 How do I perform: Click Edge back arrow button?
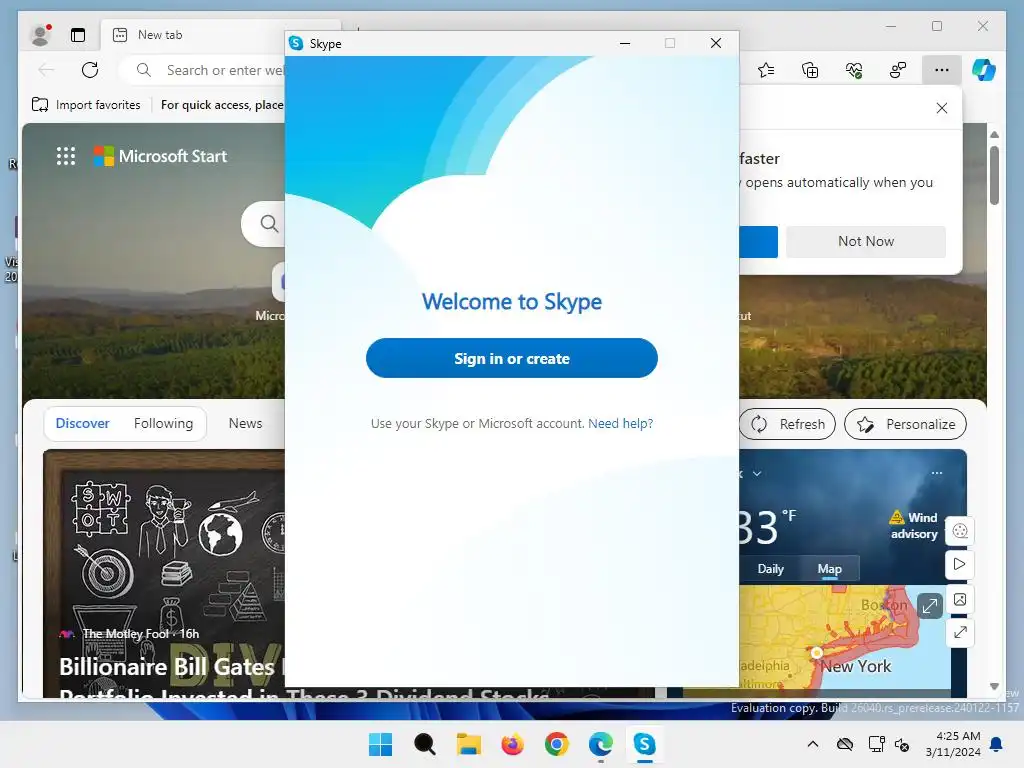click(46, 70)
